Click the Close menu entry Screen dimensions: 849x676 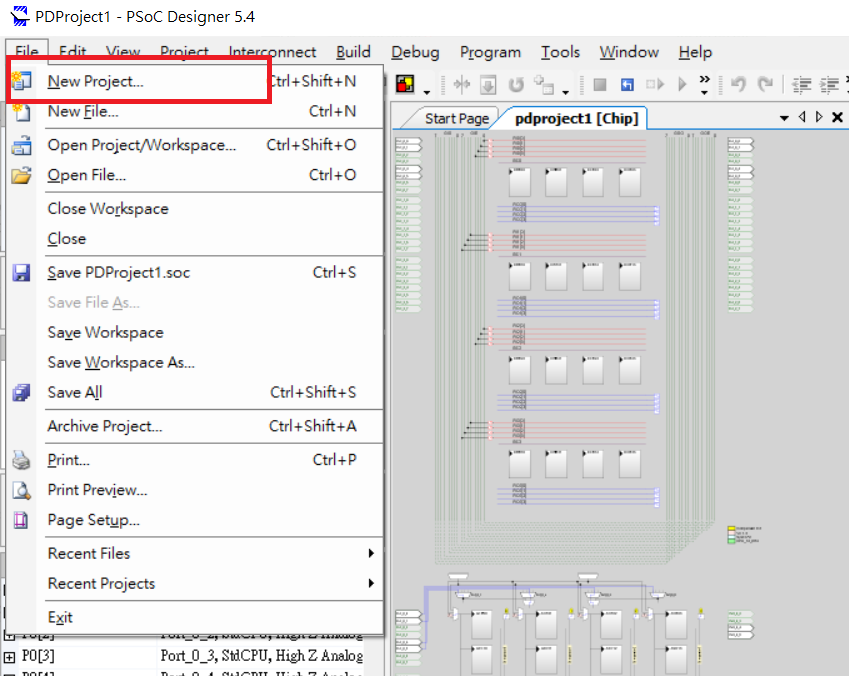tap(195, 239)
